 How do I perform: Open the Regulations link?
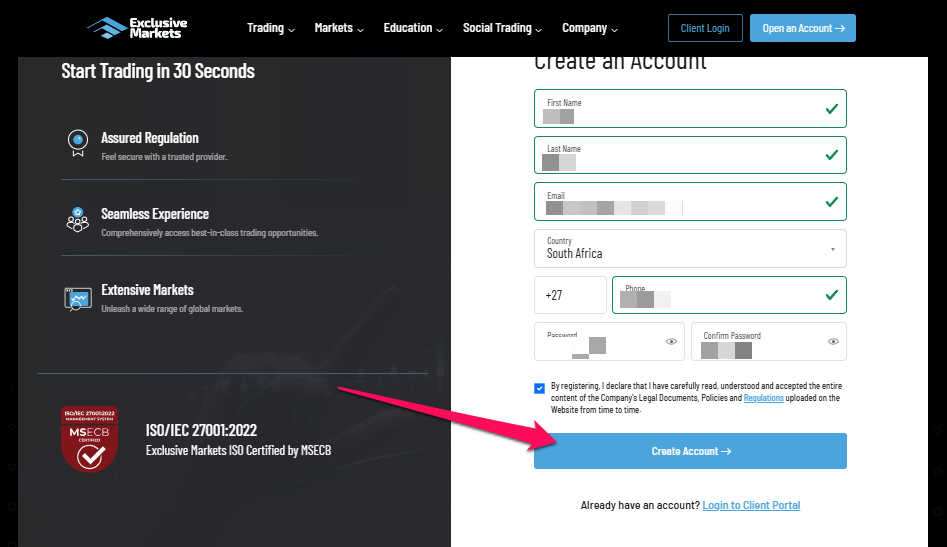click(763, 398)
